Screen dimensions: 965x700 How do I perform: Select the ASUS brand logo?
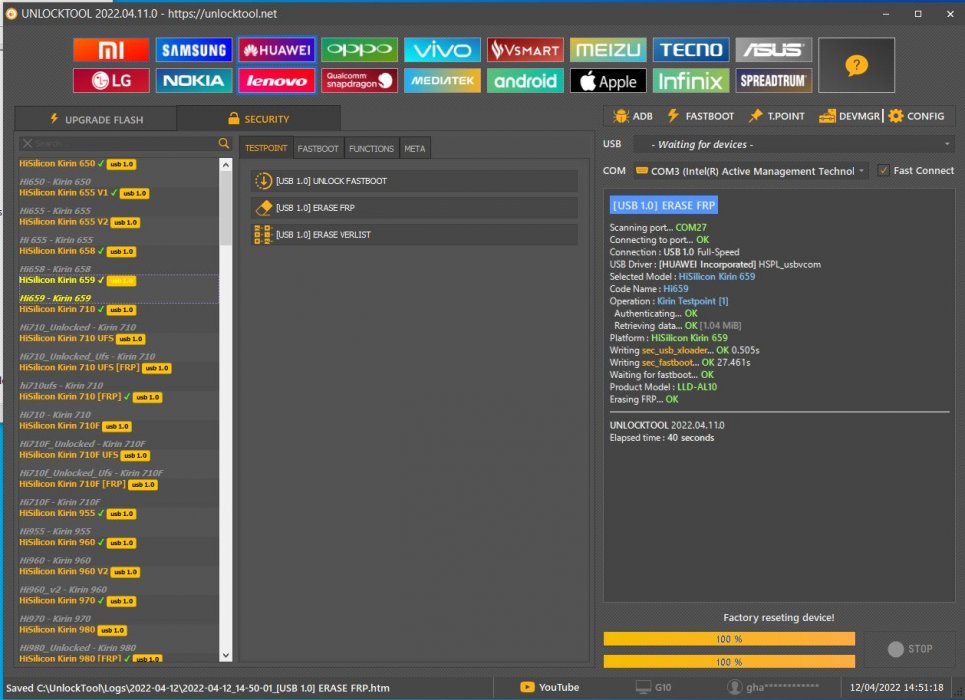click(x=774, y=50)
